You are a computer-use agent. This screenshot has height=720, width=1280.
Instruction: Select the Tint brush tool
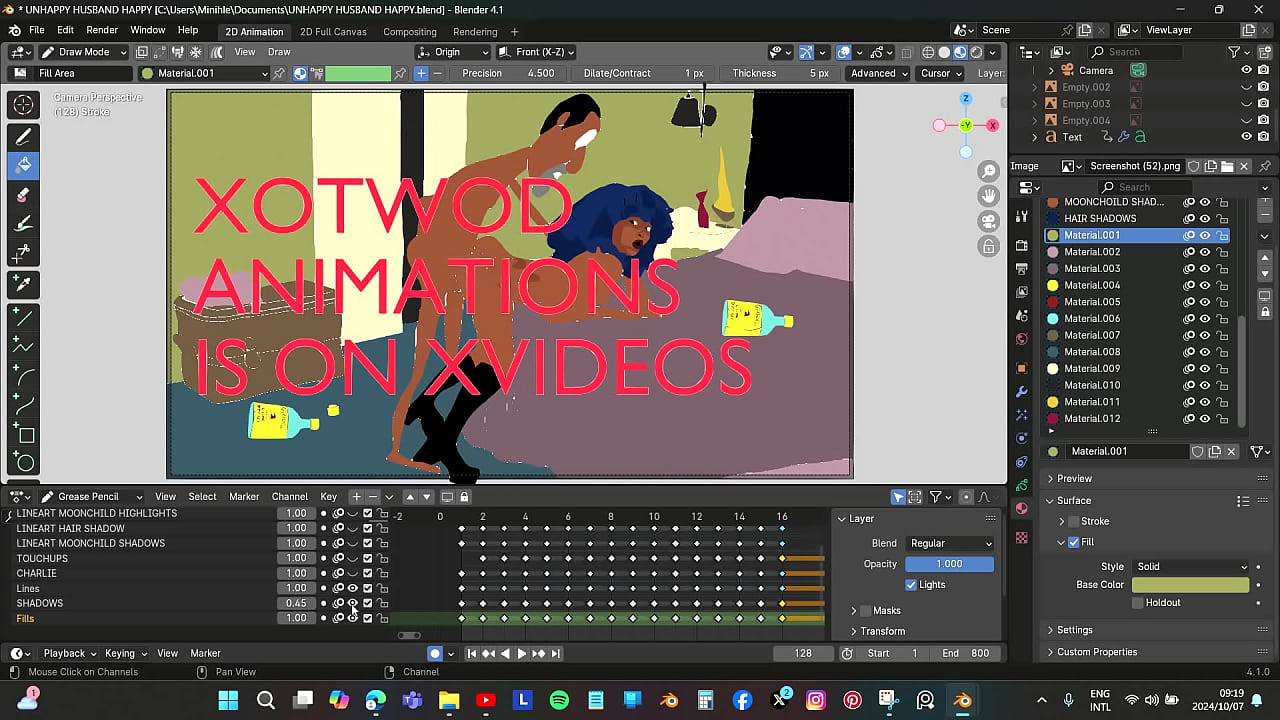click(x=24, y=224)
